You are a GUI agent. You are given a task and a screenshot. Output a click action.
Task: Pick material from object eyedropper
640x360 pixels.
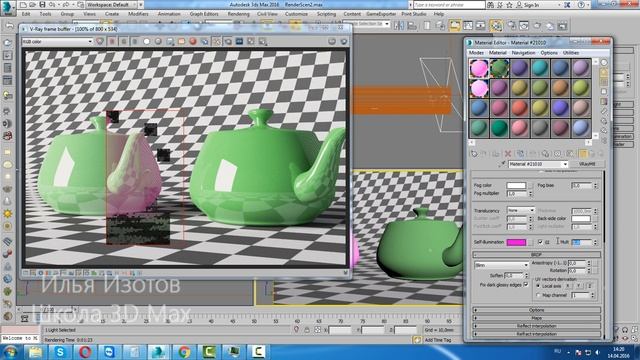[502, 163]
